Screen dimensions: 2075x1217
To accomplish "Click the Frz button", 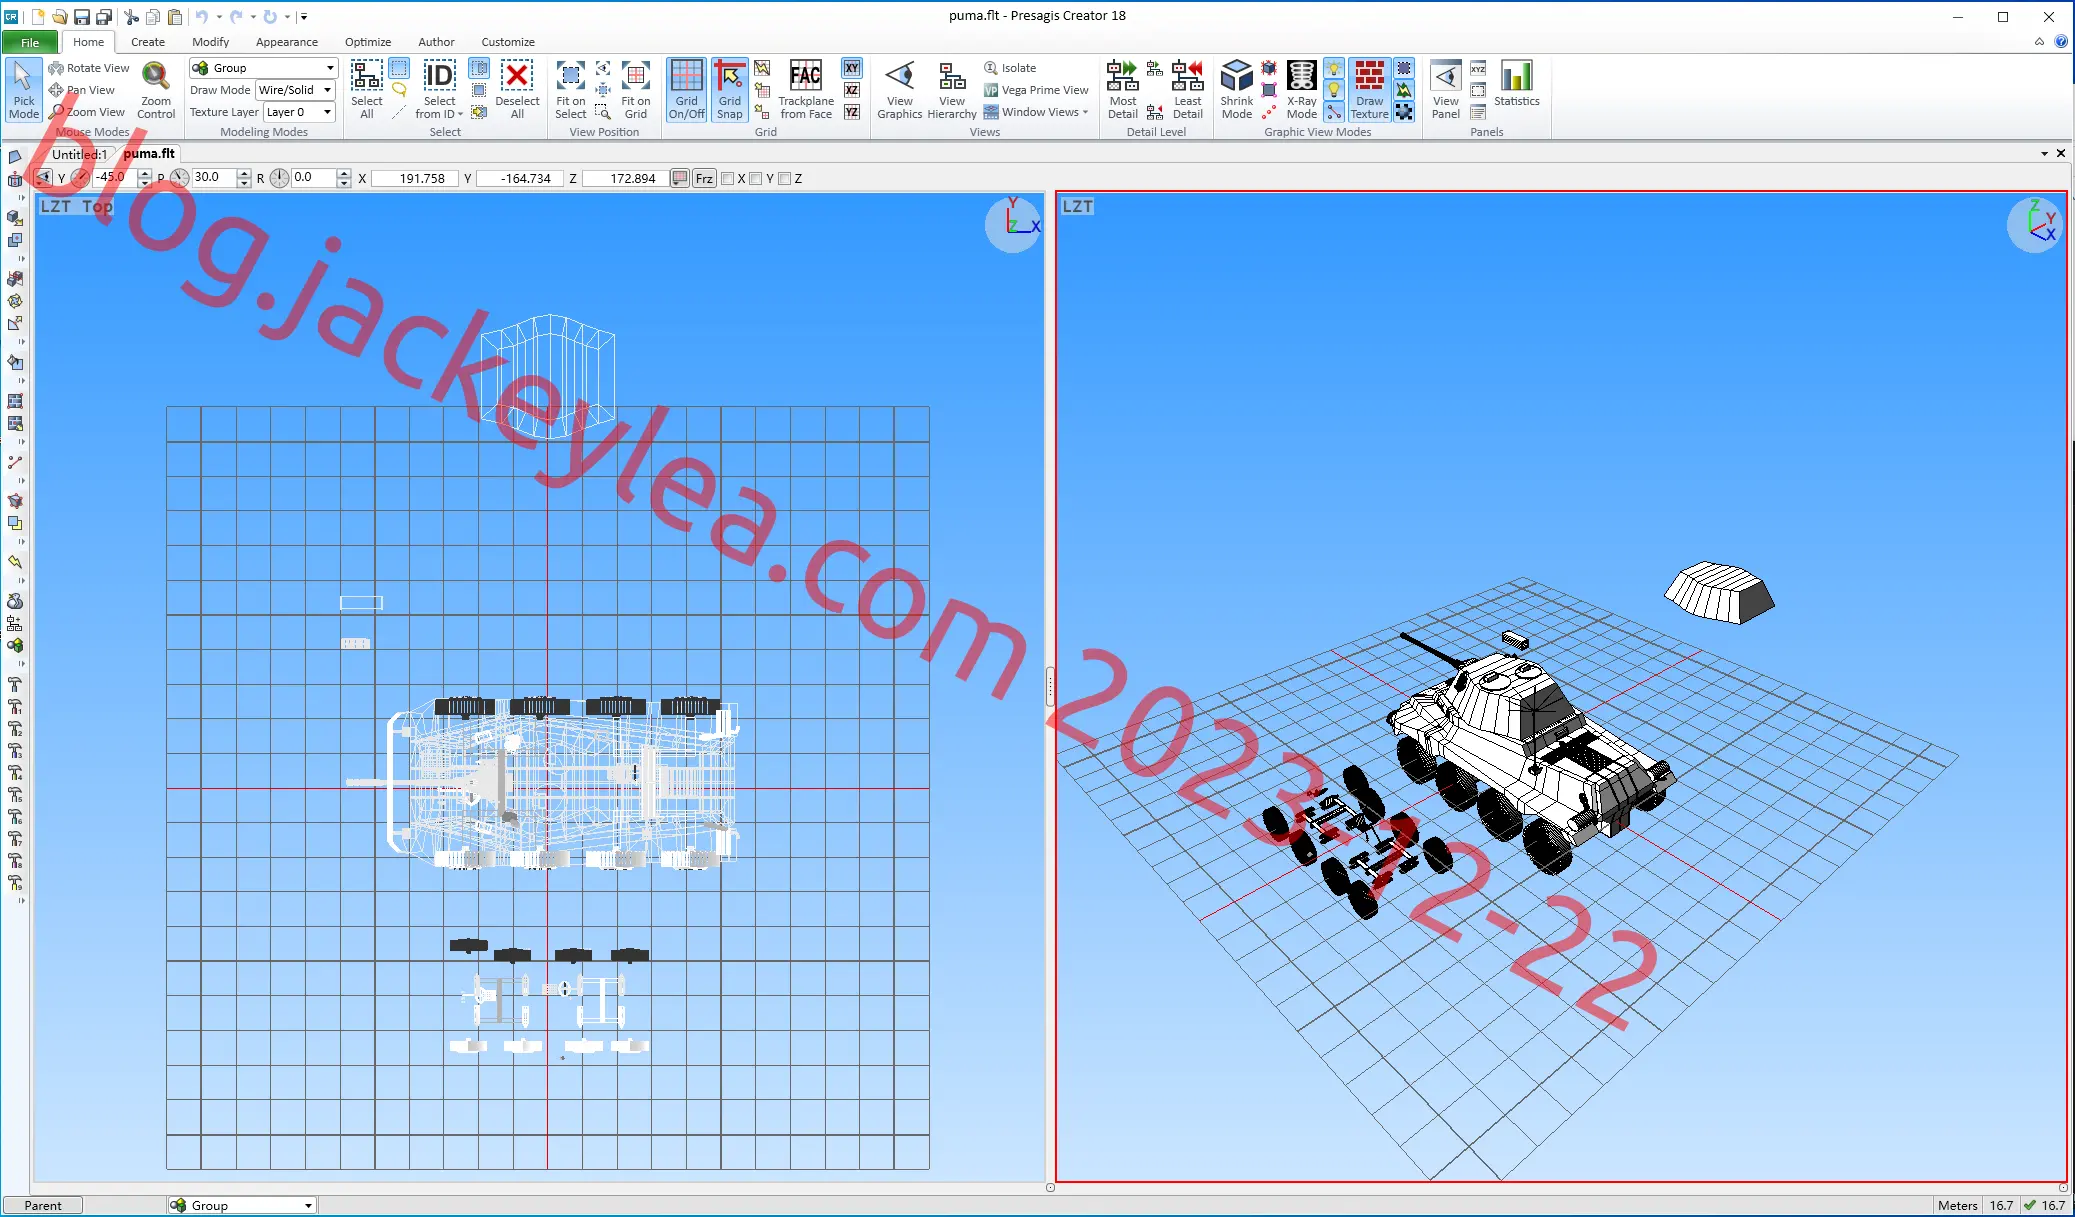I will [x=704, y=179].
